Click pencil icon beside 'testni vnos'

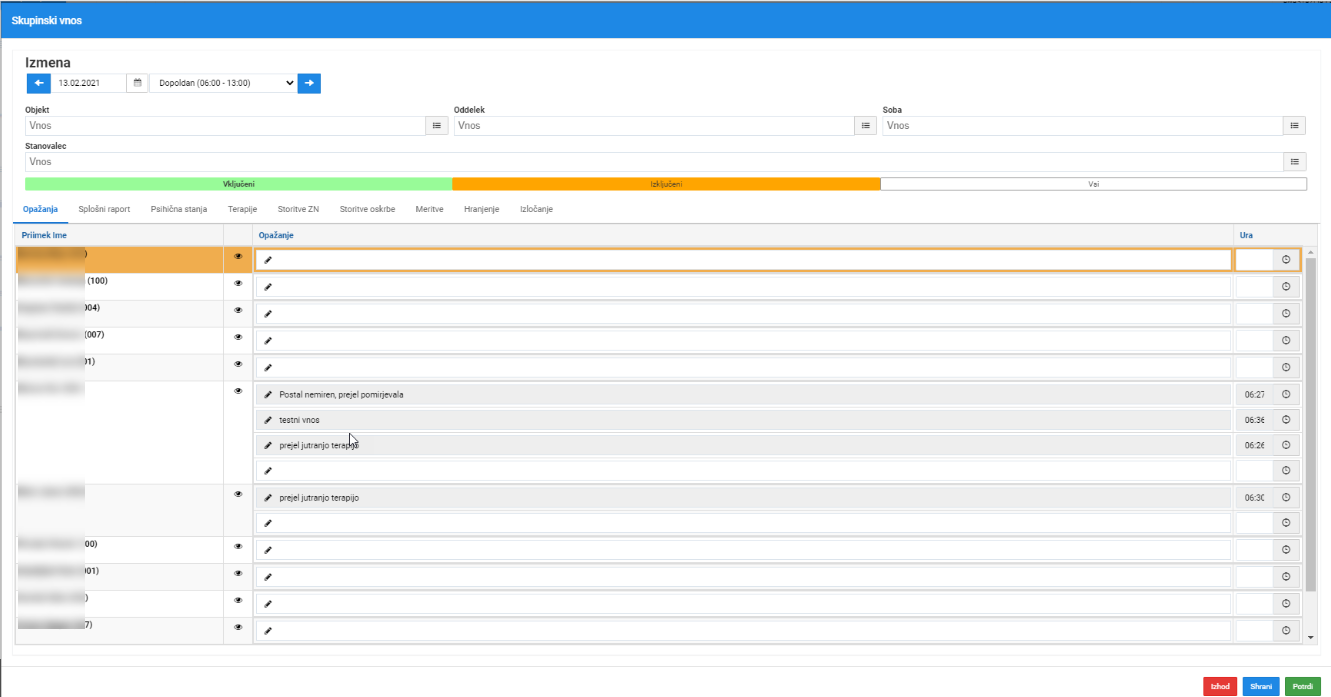[x=268, y=420]
